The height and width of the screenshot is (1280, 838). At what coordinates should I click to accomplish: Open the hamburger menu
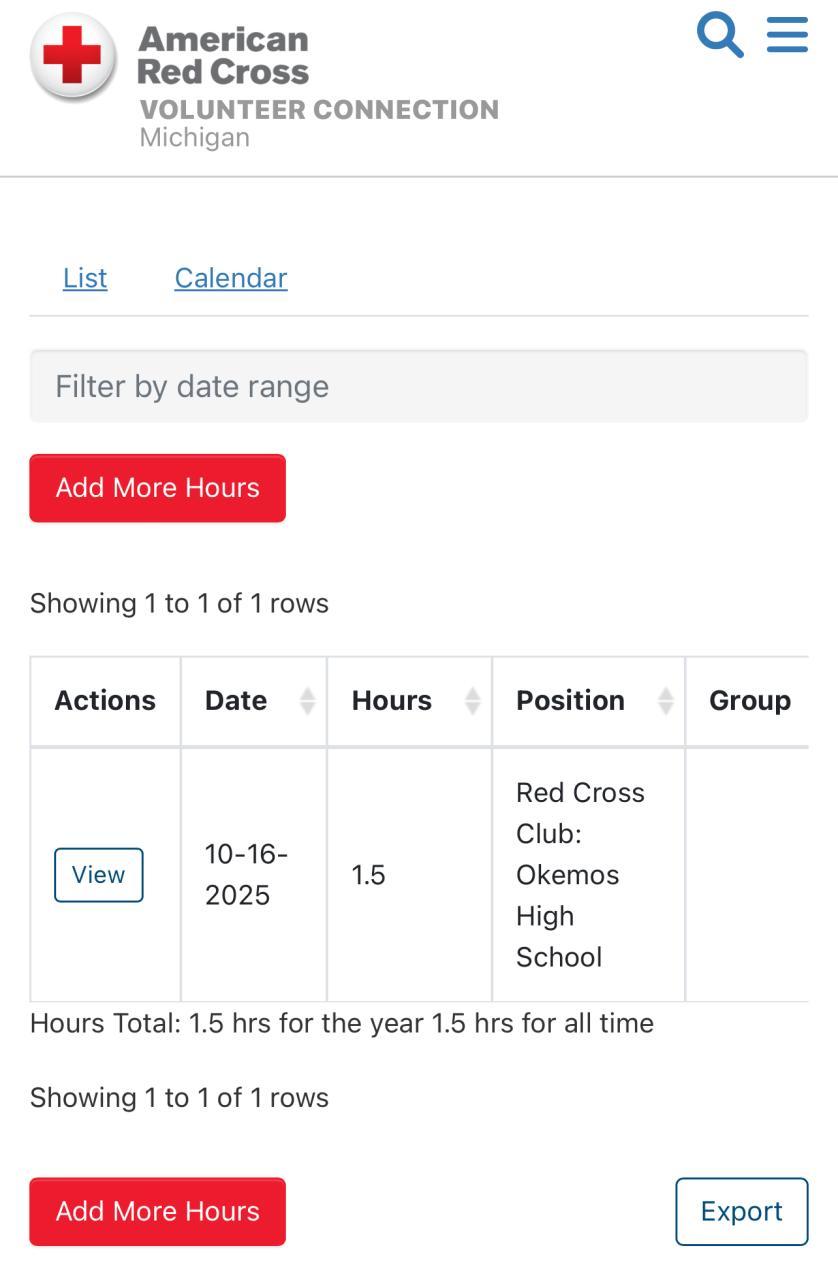pyautogui.click(x=787, y=33)
